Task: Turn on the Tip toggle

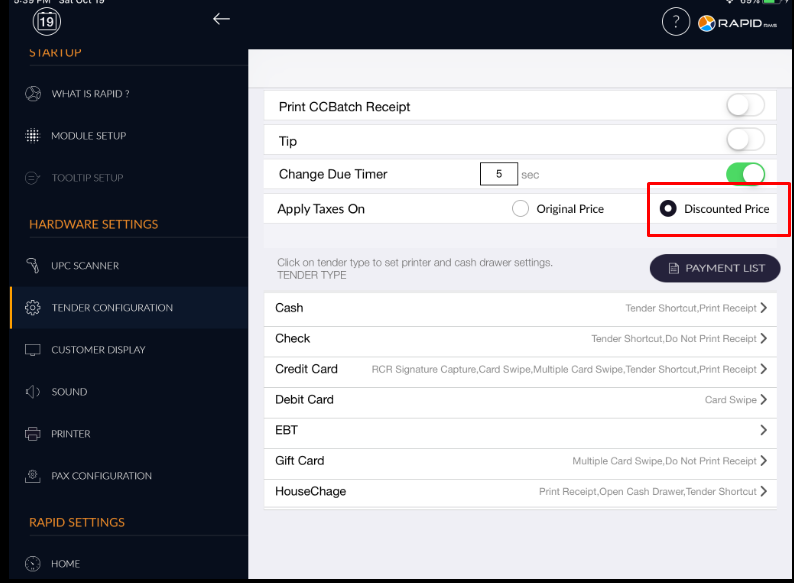Action: tap(745, 140)
